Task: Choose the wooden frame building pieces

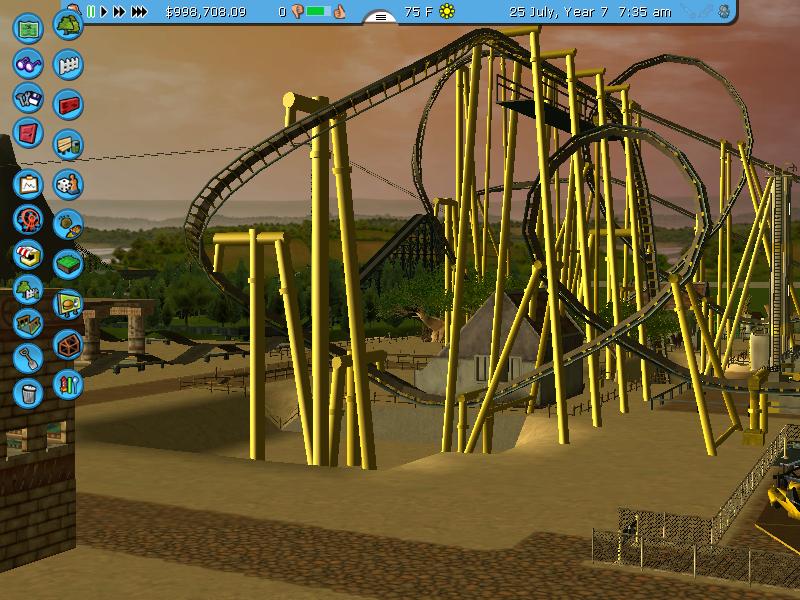Action: click(68, 344)
